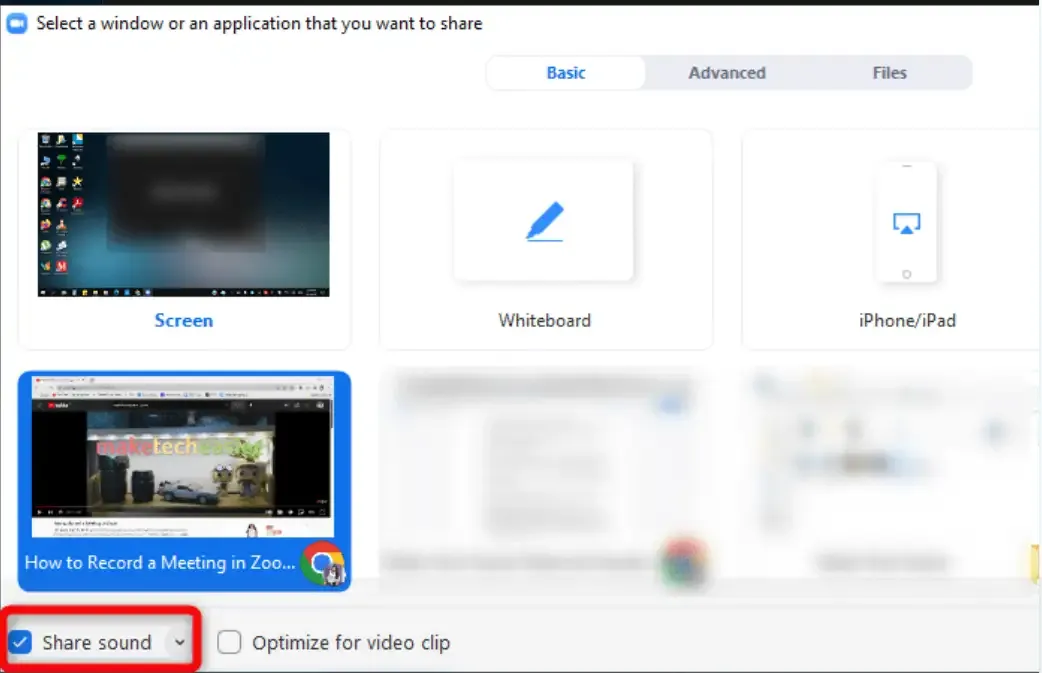This screenshot has width=1042, height=673.
Task: Click "How to Record a Meeting" window title
Action: click(160, 562)
